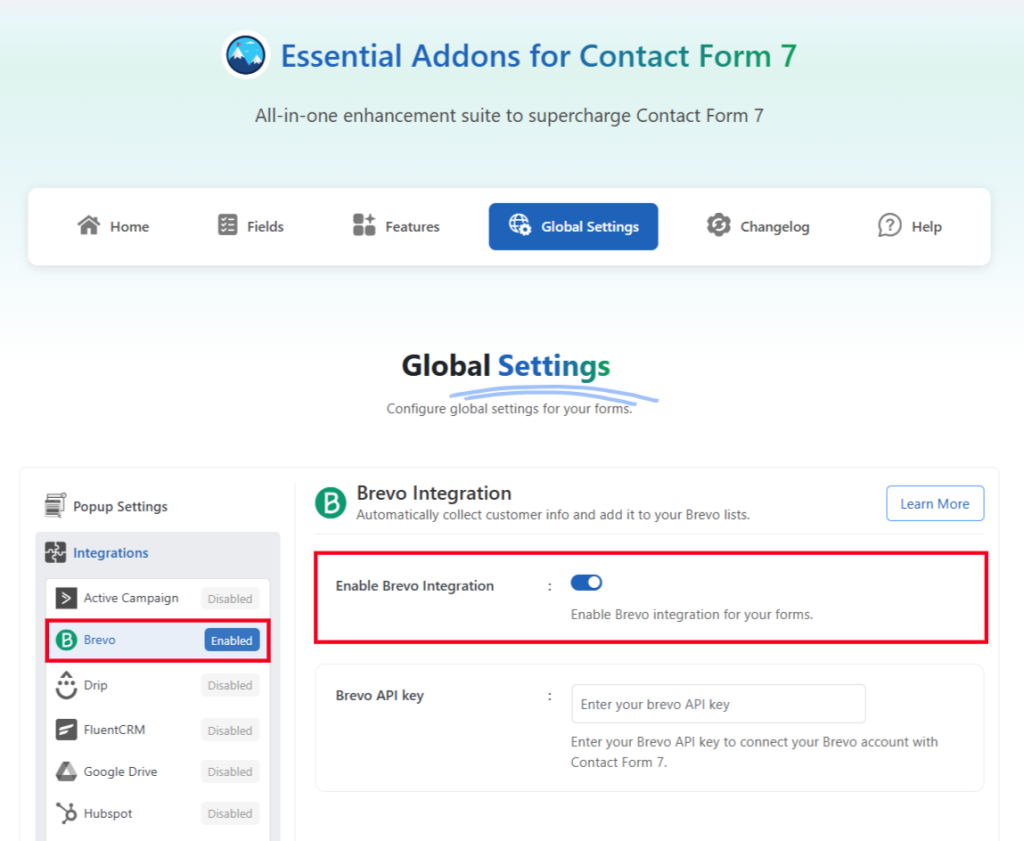Click the Drip smiley icon
This screenshot has width=1024, height=841.
click(x=66, y=685)
